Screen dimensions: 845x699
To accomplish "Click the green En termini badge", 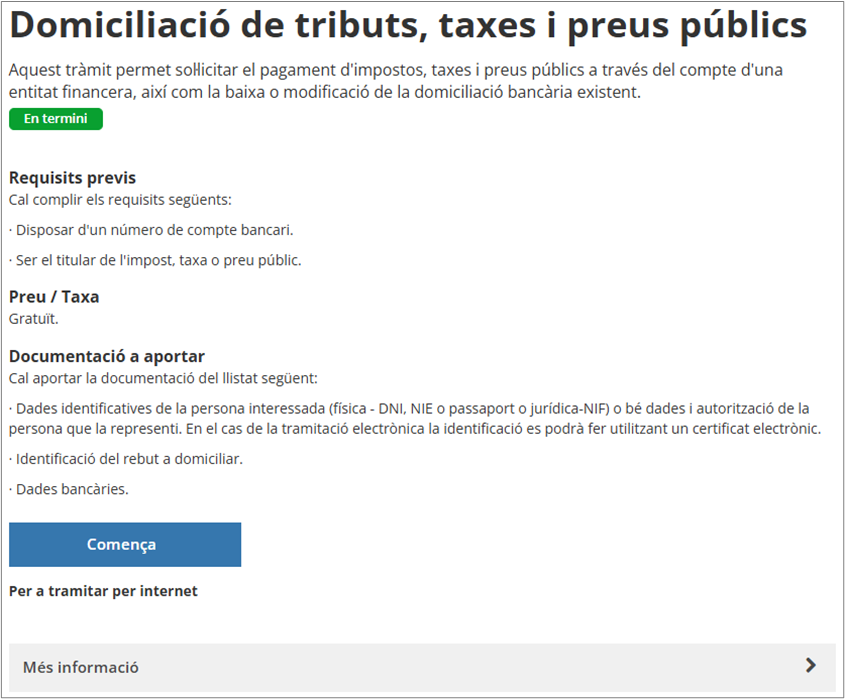I will point(56,119).
